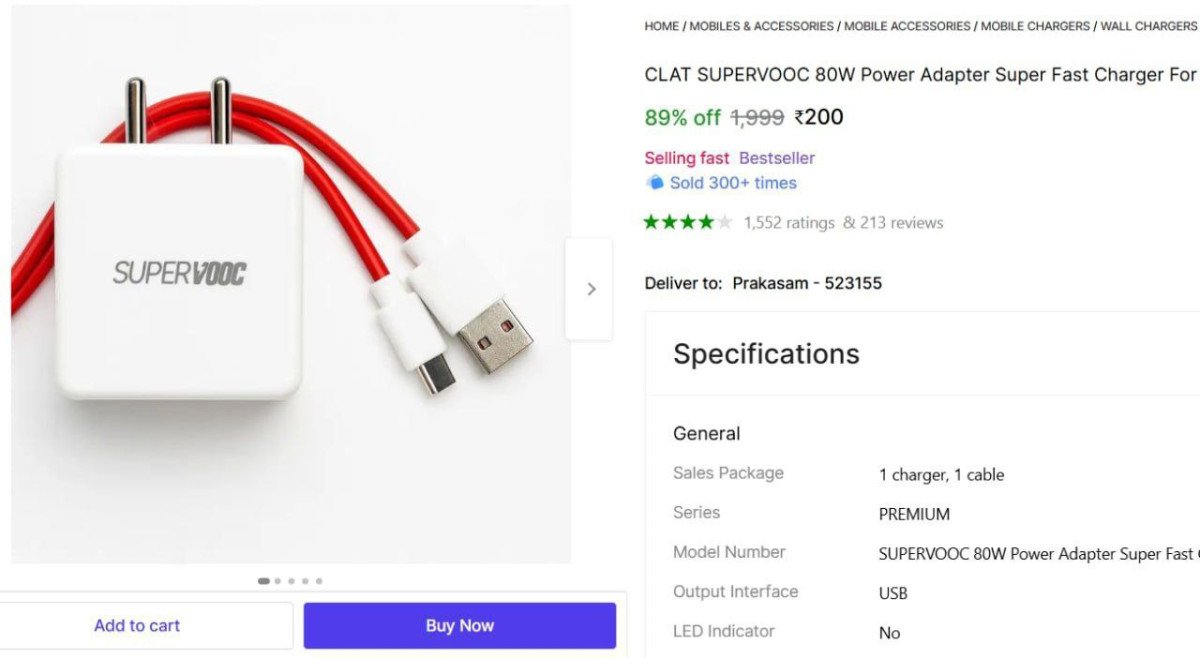
Task: Click the SUPERVOOC charger product image
Action: [x=290, y=285]
